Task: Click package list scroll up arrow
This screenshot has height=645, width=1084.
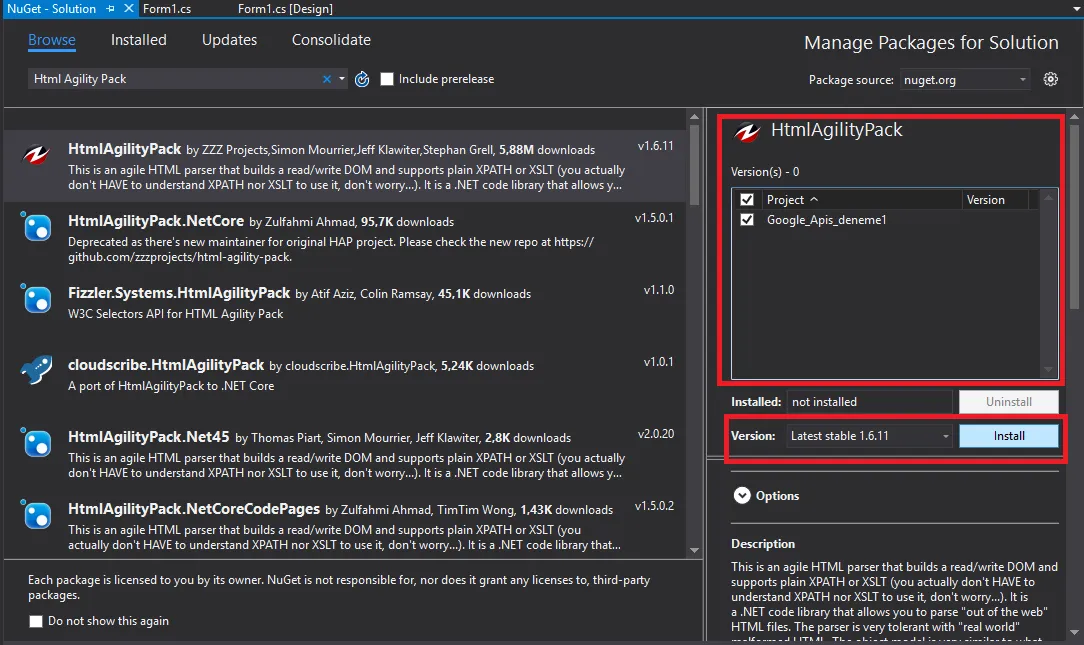Action: coord(694,117)
